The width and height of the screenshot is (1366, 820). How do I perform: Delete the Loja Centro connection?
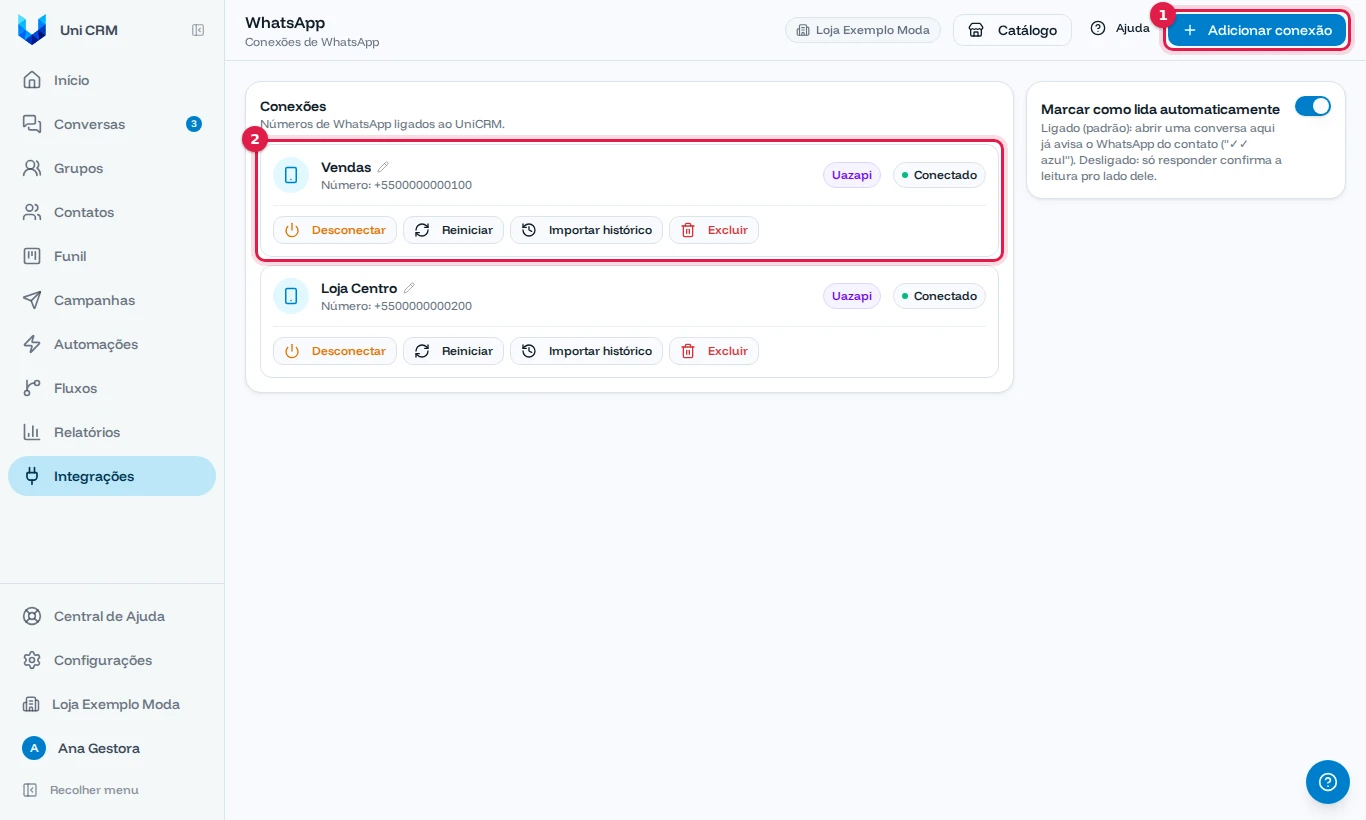[x=714, y=351]
